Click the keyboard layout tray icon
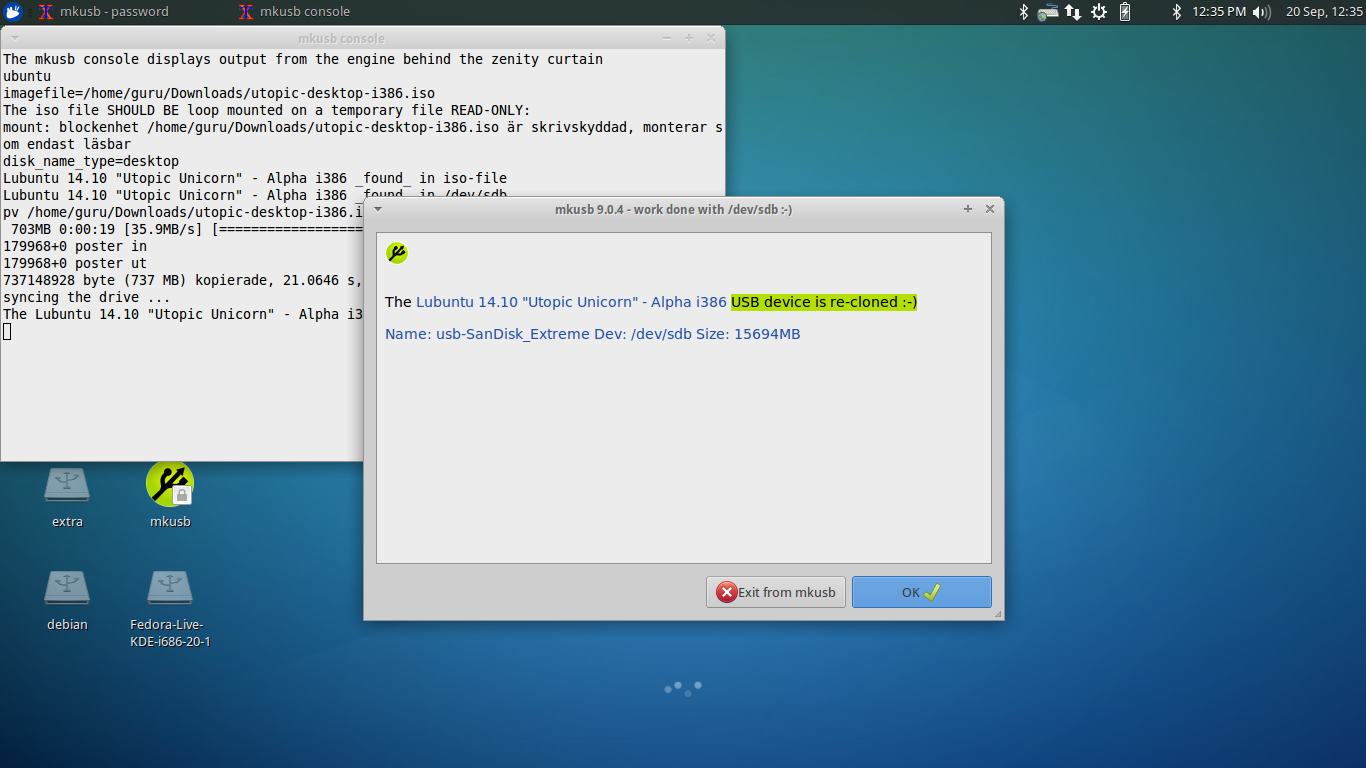 point(1048,12)
